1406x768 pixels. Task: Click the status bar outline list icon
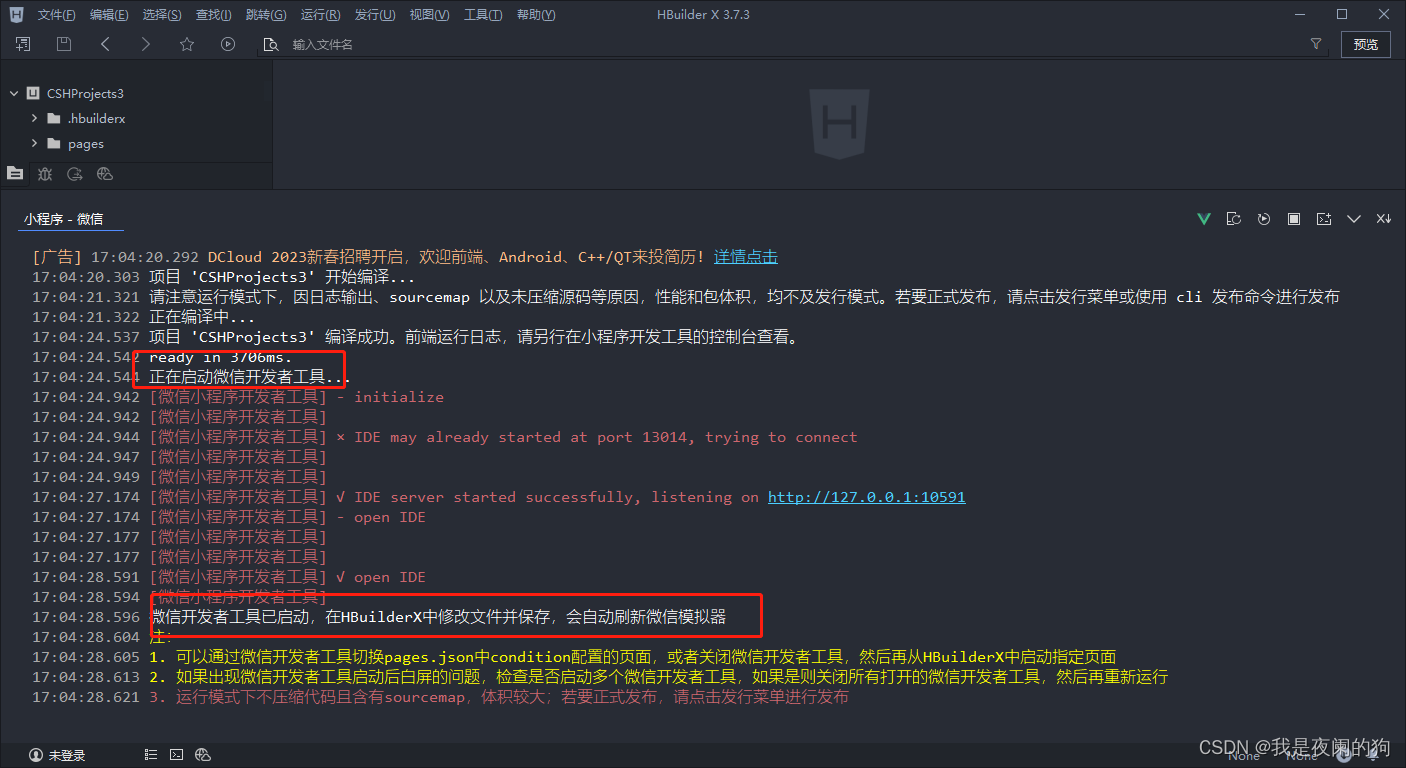(x=151, y=755)
